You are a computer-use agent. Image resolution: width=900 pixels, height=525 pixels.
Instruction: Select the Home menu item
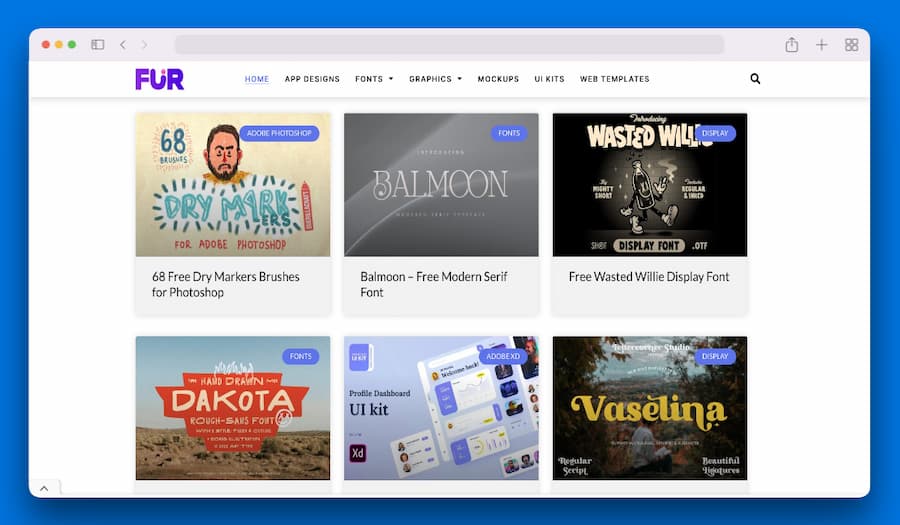pyautogui.click(x=257, y=79)
